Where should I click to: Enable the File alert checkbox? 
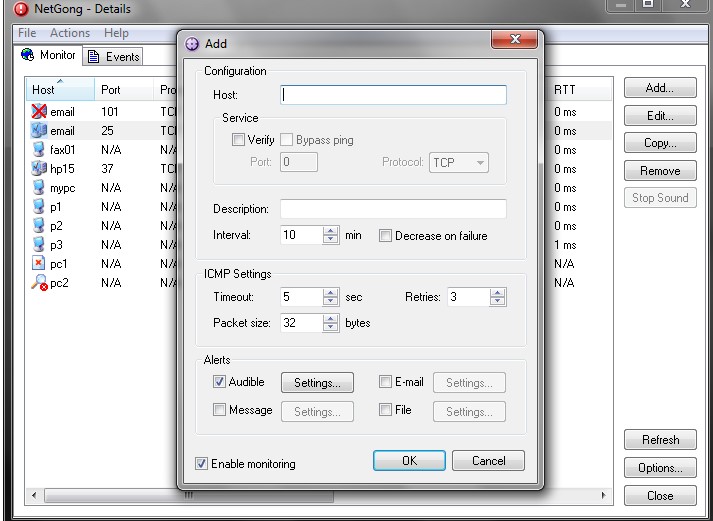(x=385, y=410)
